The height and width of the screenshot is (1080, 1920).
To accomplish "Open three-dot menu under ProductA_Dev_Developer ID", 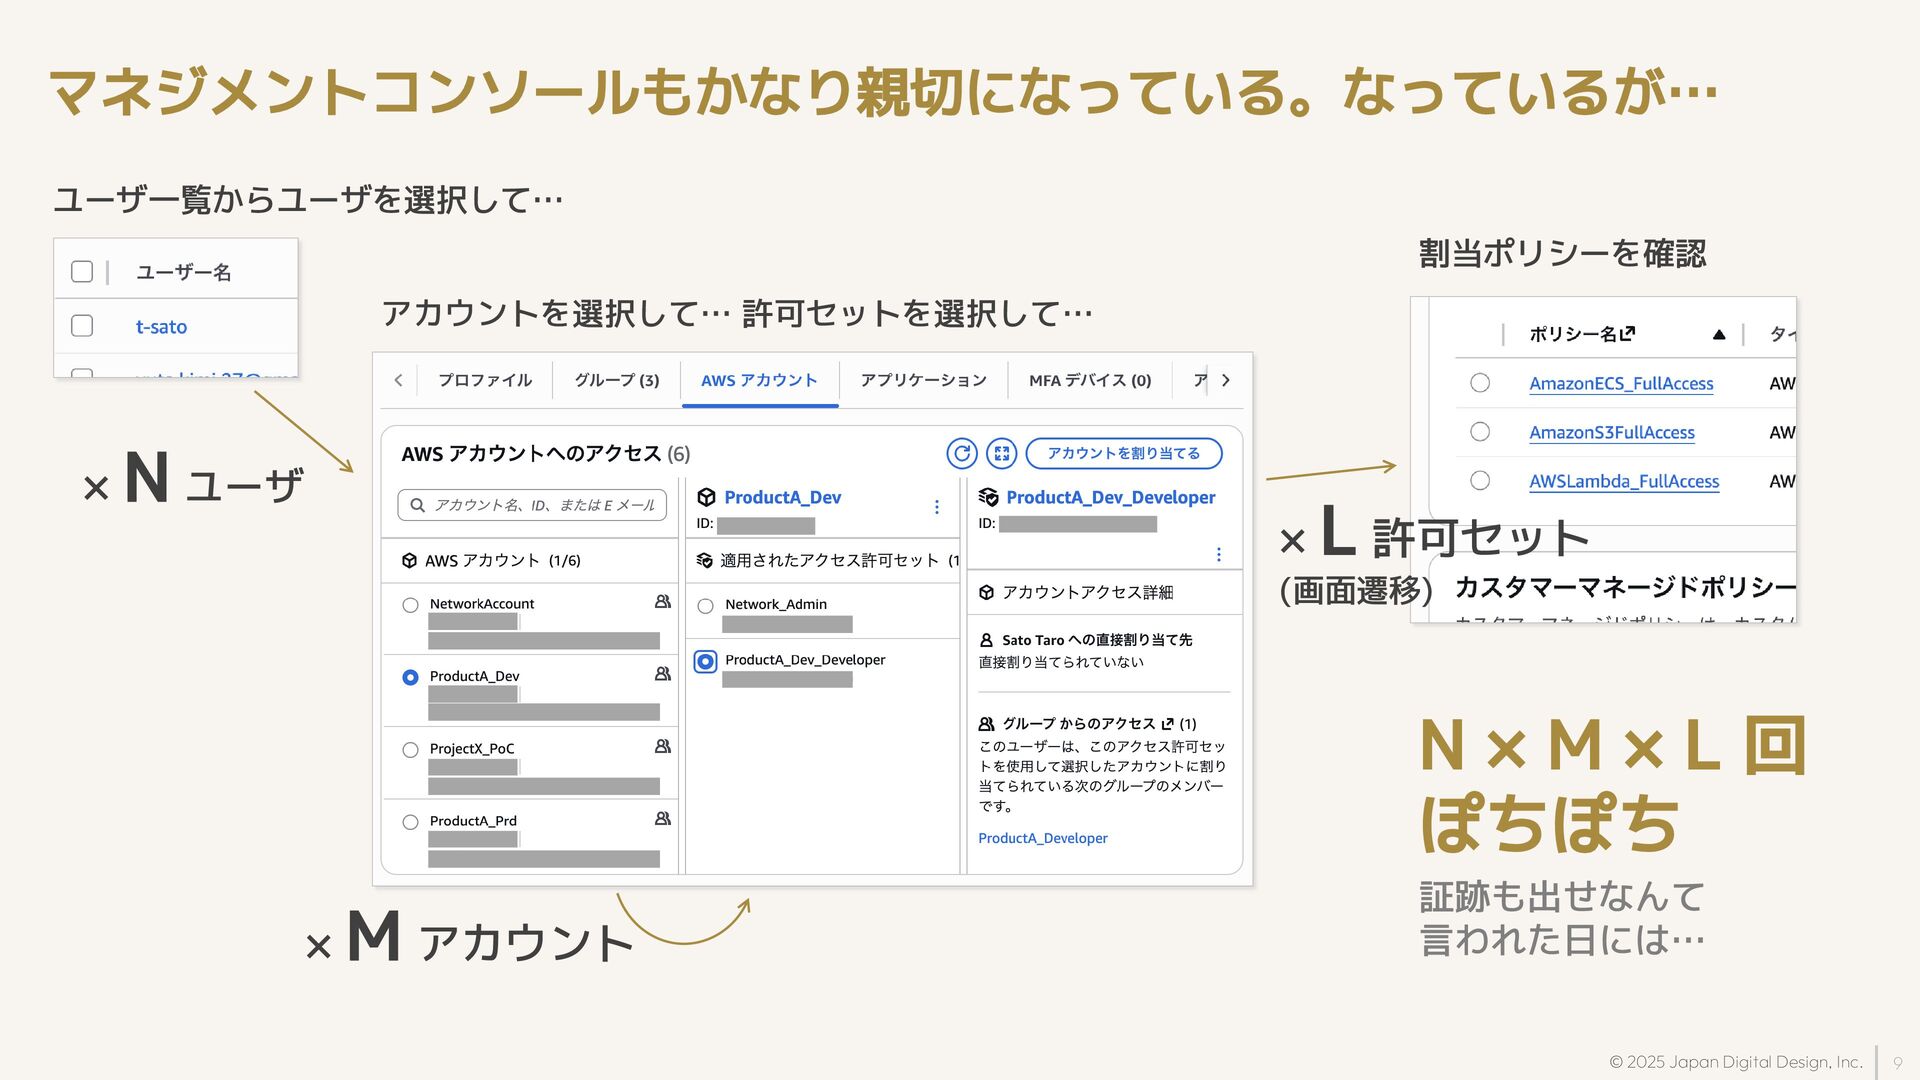I will click(1218, 554).
